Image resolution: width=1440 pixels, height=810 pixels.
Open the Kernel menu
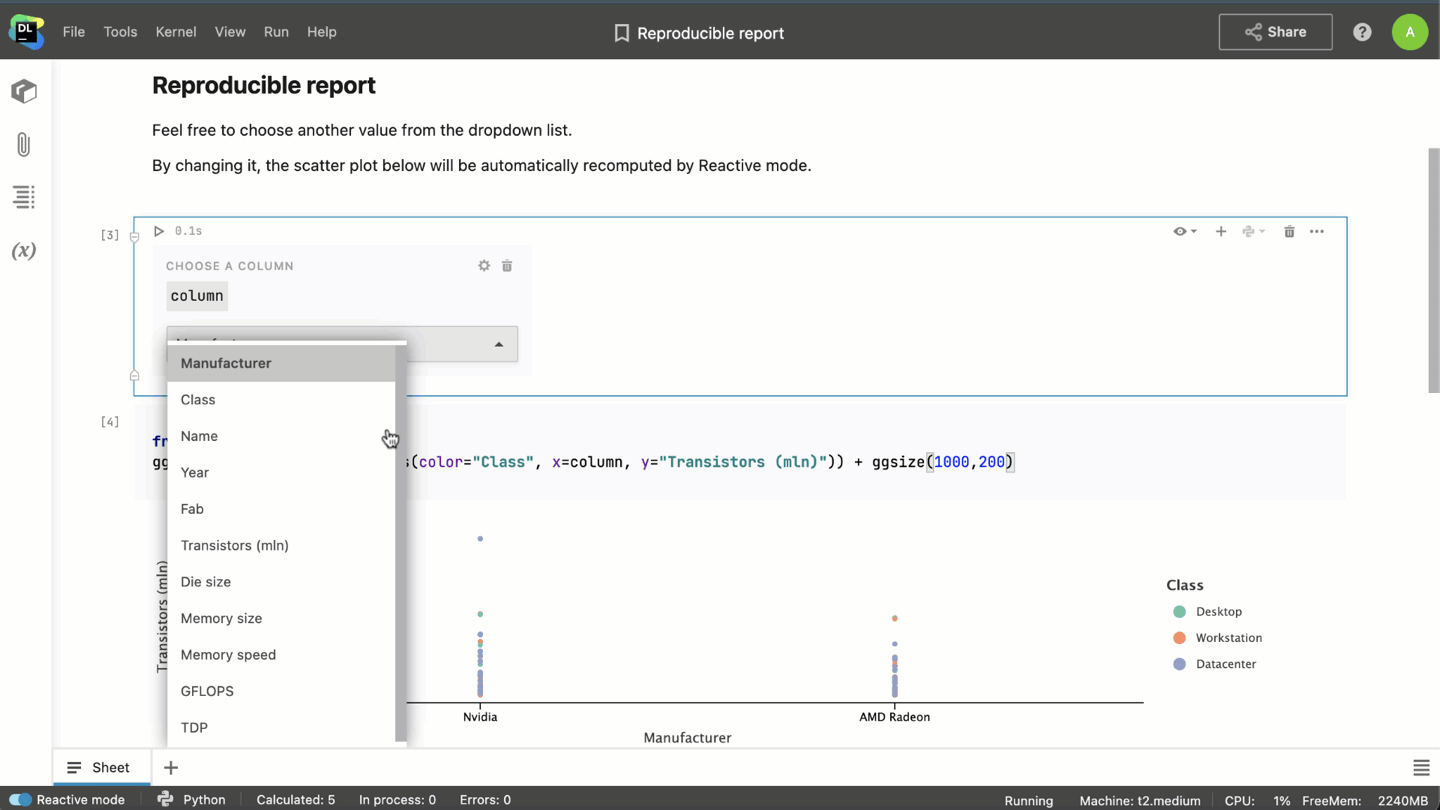click(x=176, y=32)
